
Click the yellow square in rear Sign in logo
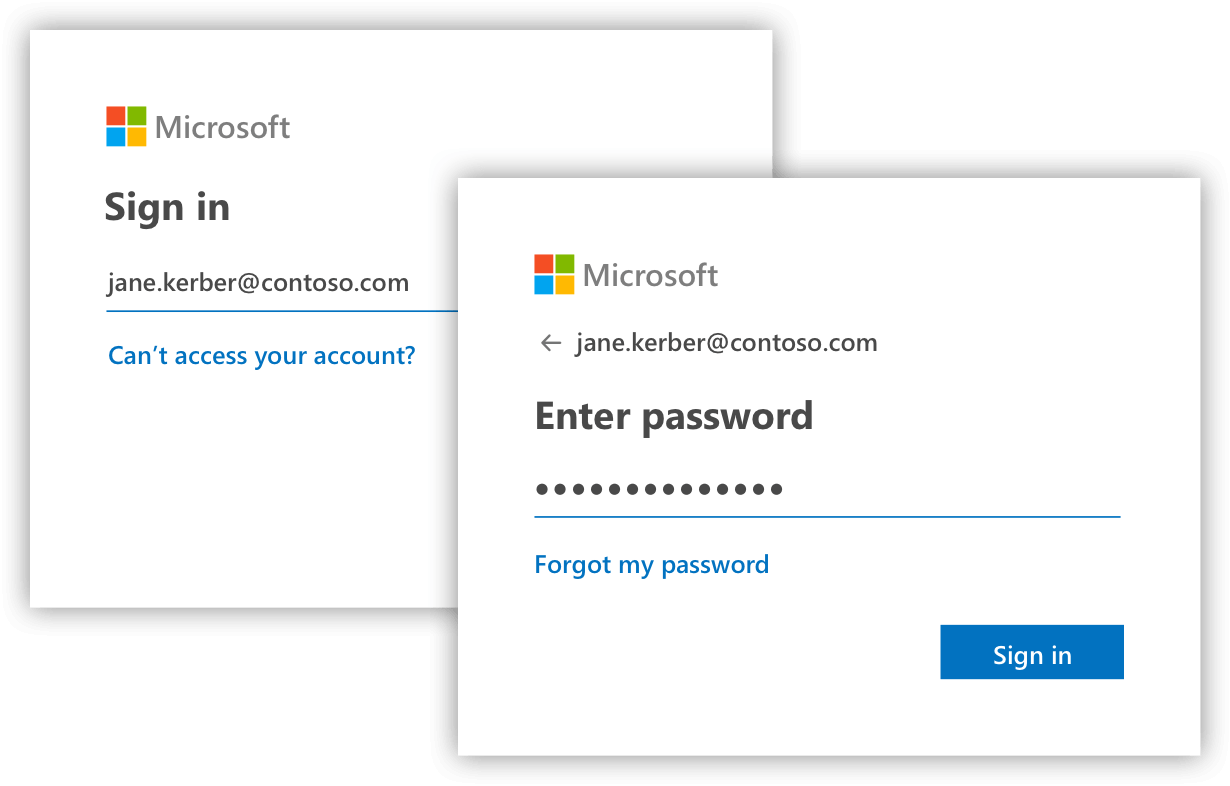pos(137,137)
